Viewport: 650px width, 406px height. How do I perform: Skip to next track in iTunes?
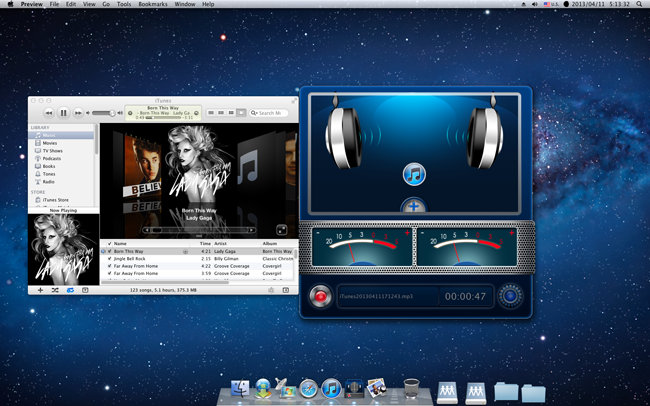coord(78,113)
